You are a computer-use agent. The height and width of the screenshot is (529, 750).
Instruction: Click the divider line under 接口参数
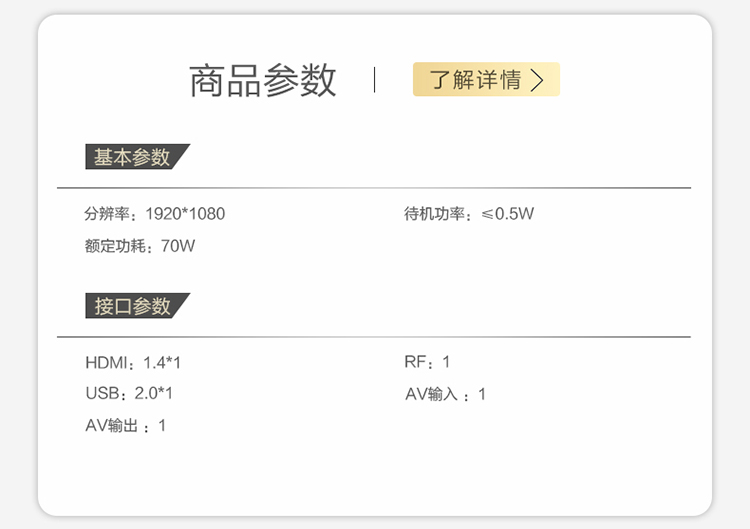click(374, 337)
